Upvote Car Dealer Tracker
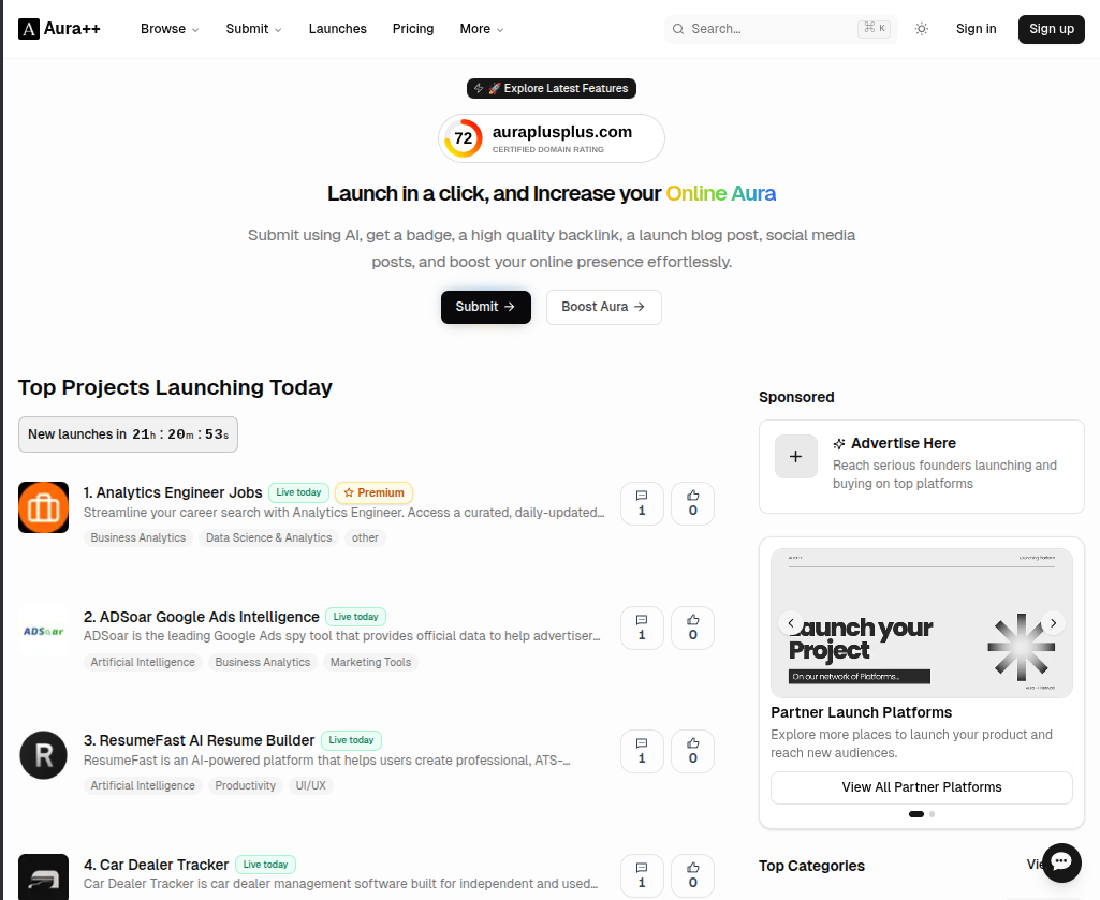This screenshot has height=900, width=1100. [x=693, y=875]
